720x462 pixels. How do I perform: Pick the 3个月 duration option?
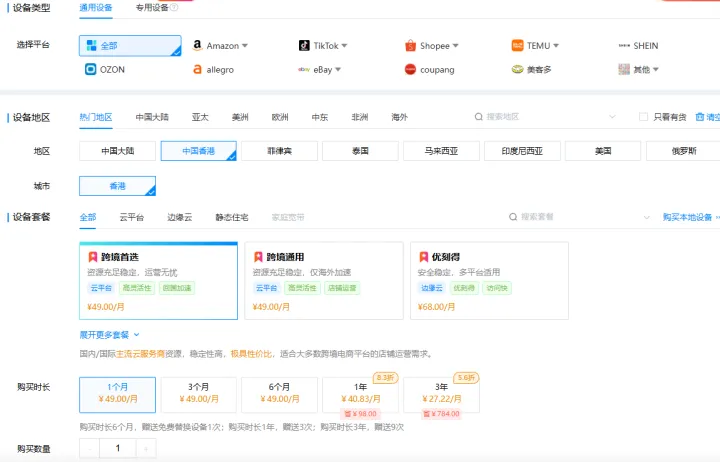(198, 395)
